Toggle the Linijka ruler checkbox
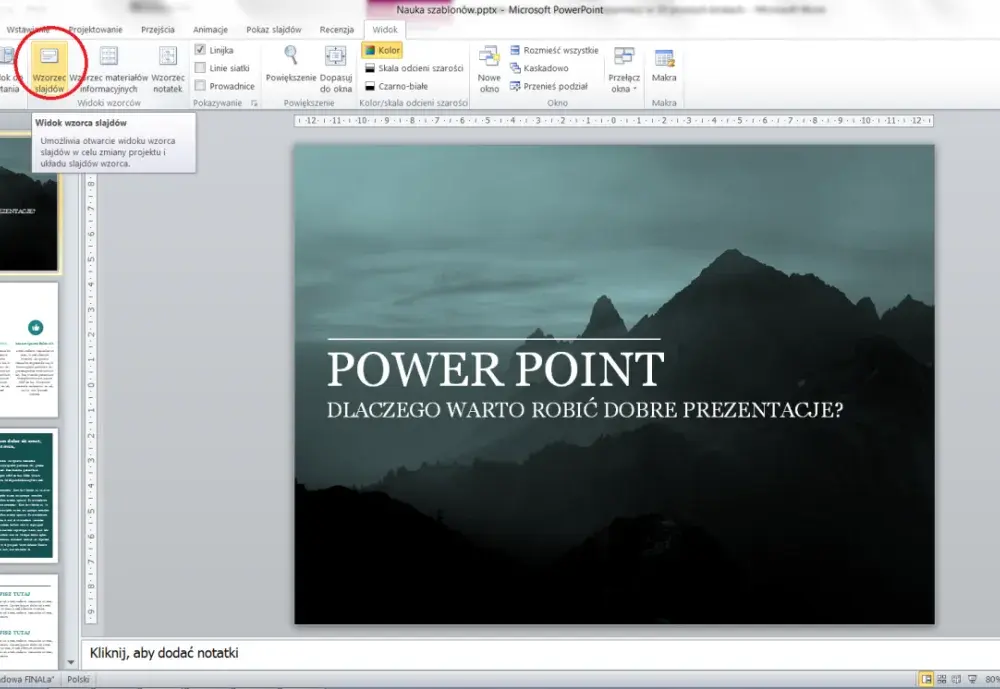This screenshot has height=689, width=1000. pyautogui.click(x=200, y=50)
